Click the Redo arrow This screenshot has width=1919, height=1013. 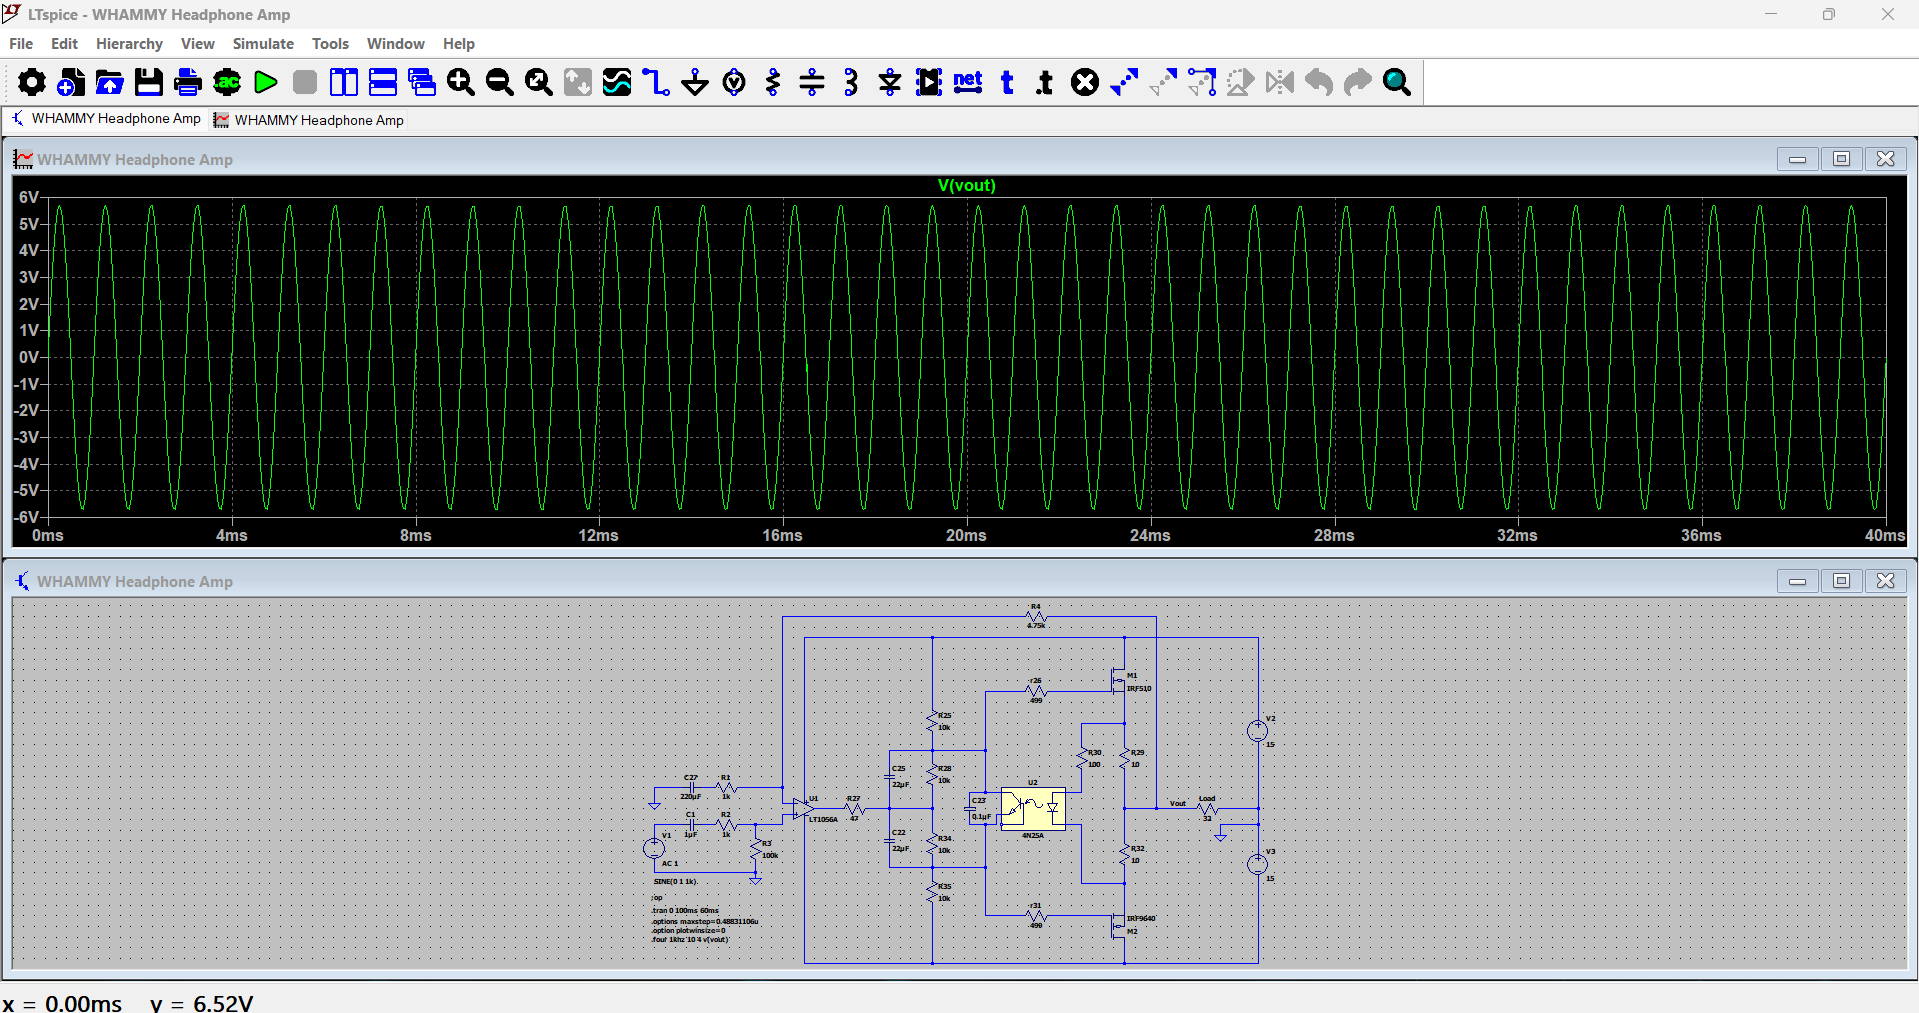(1358, 82)
